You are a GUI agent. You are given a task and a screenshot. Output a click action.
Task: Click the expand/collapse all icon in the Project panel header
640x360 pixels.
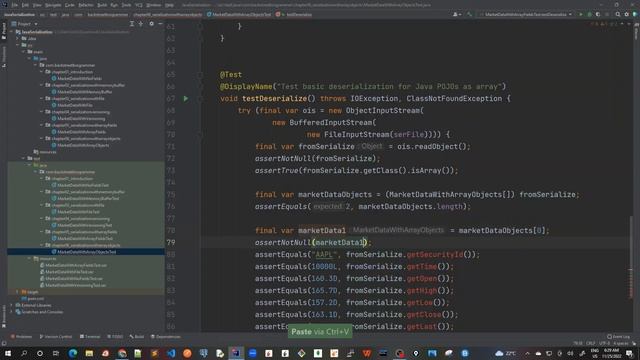tap(132, 24)
